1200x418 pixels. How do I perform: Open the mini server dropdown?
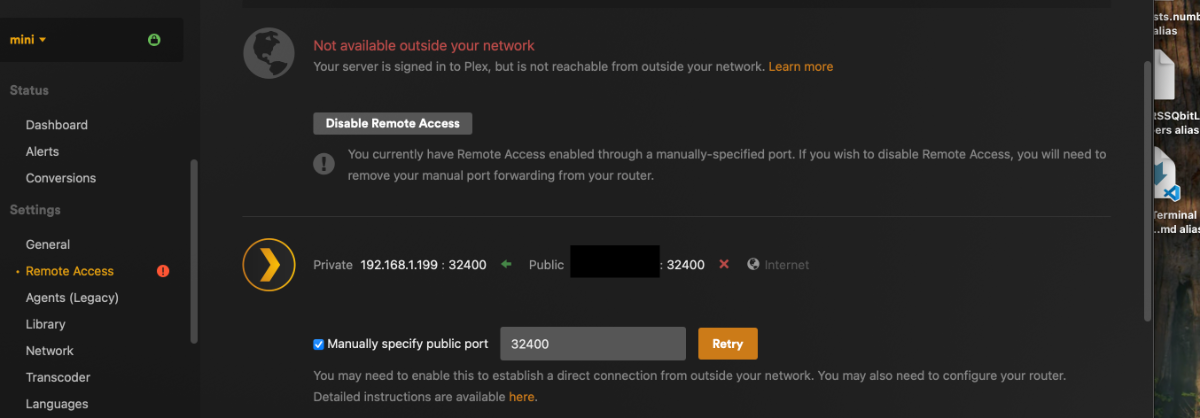pyautogui.click(x=29, y=40)
